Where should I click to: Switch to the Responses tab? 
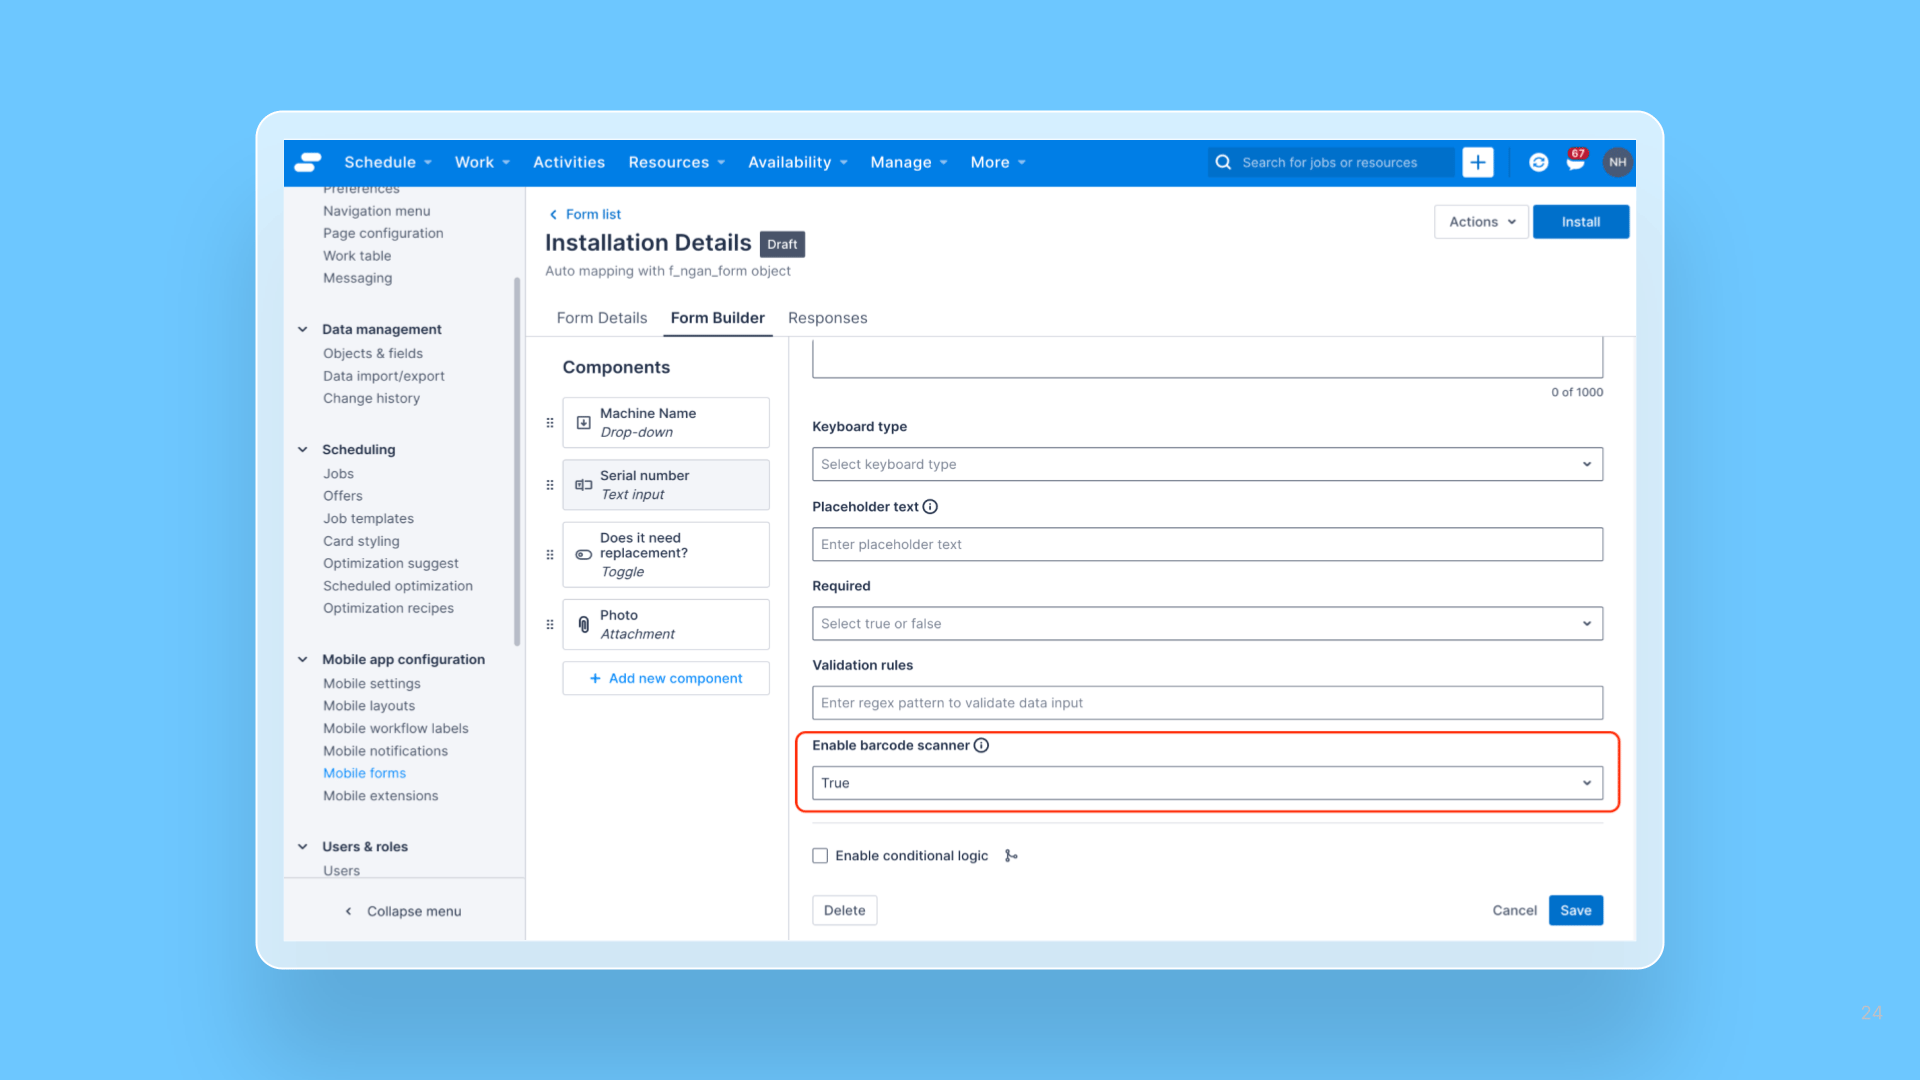click(x=828, y=318)
